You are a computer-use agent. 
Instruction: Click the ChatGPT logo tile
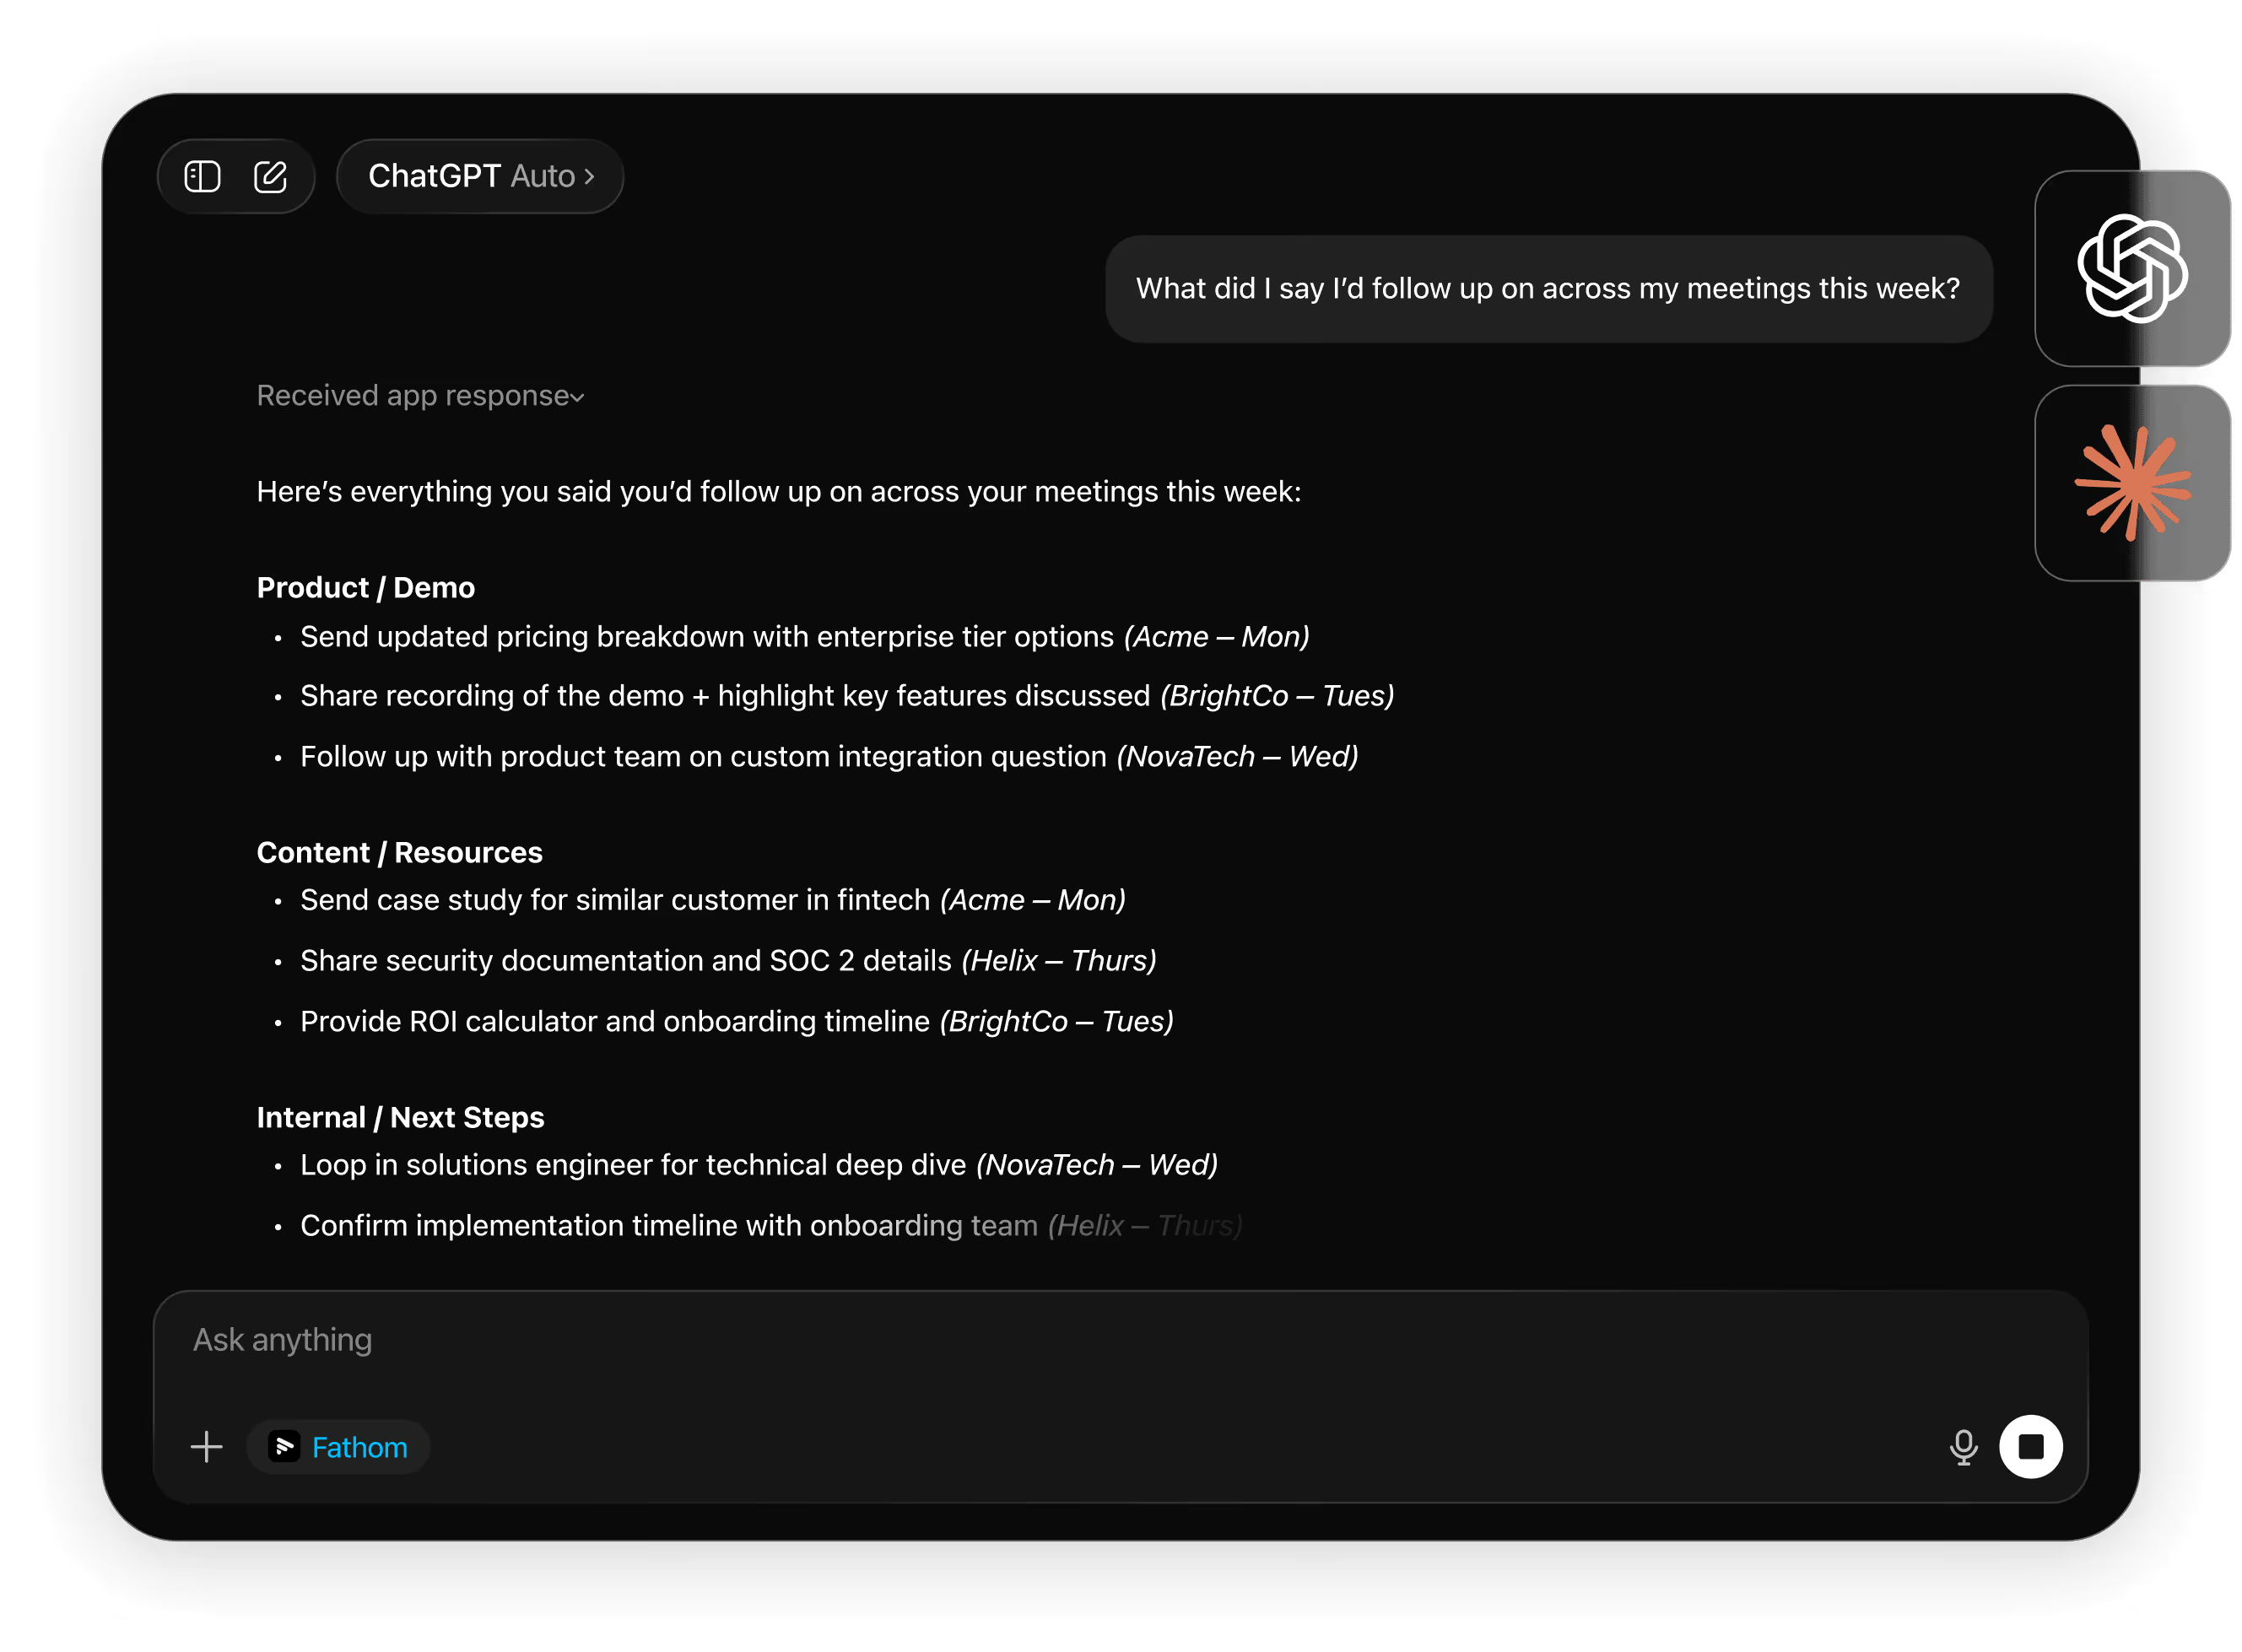(2132, 268)
